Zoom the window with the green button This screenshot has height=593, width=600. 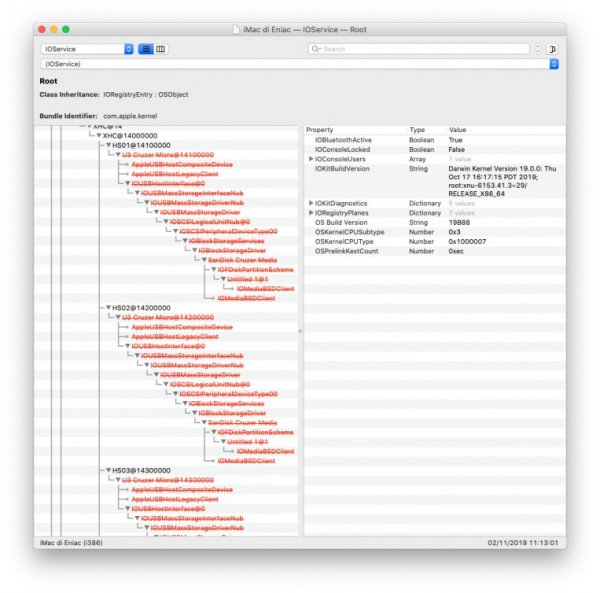tap(66, 29)
